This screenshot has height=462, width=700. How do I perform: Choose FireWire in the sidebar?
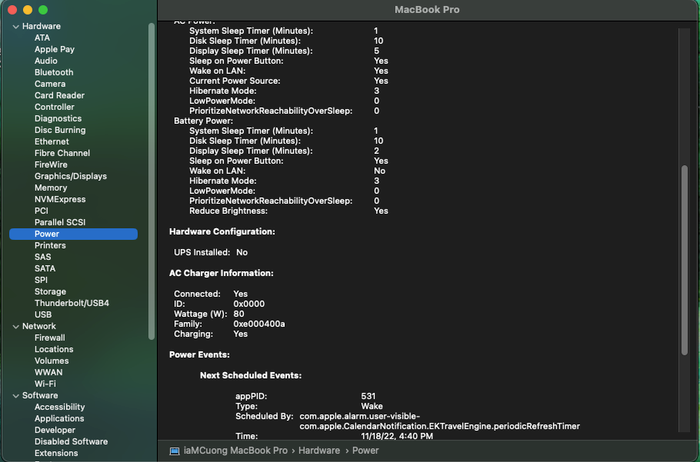click(51, 165)
